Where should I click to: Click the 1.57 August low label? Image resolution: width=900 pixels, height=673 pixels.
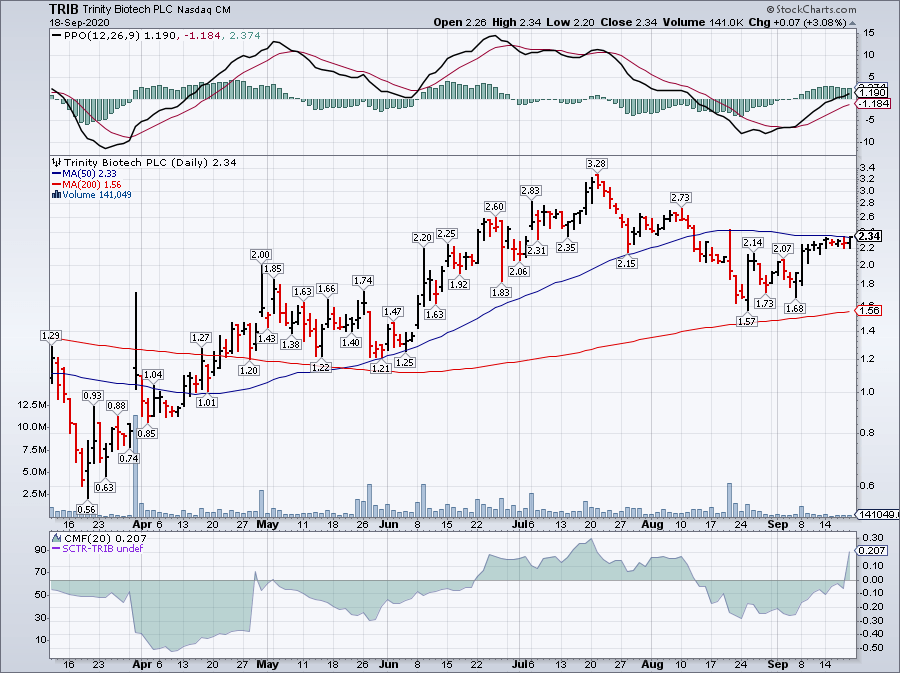pos(746,321)
